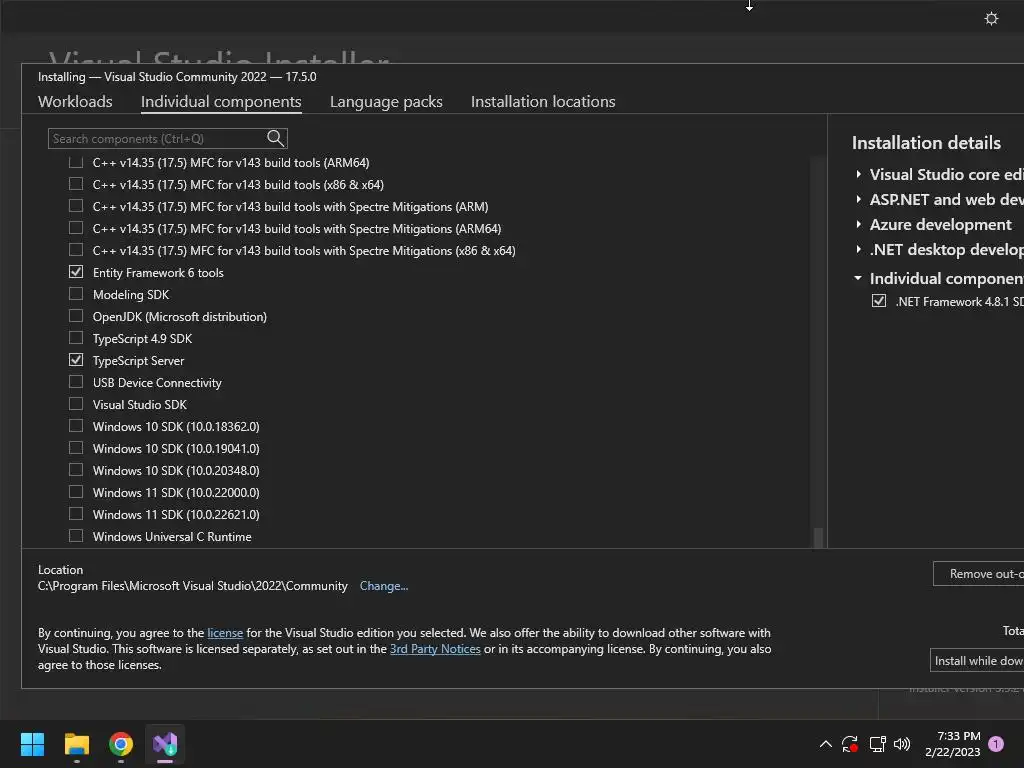Viewport: 1024px width, 768px height.
Task: Uncheck the TypeScript Server component
Action: [76, 360]
